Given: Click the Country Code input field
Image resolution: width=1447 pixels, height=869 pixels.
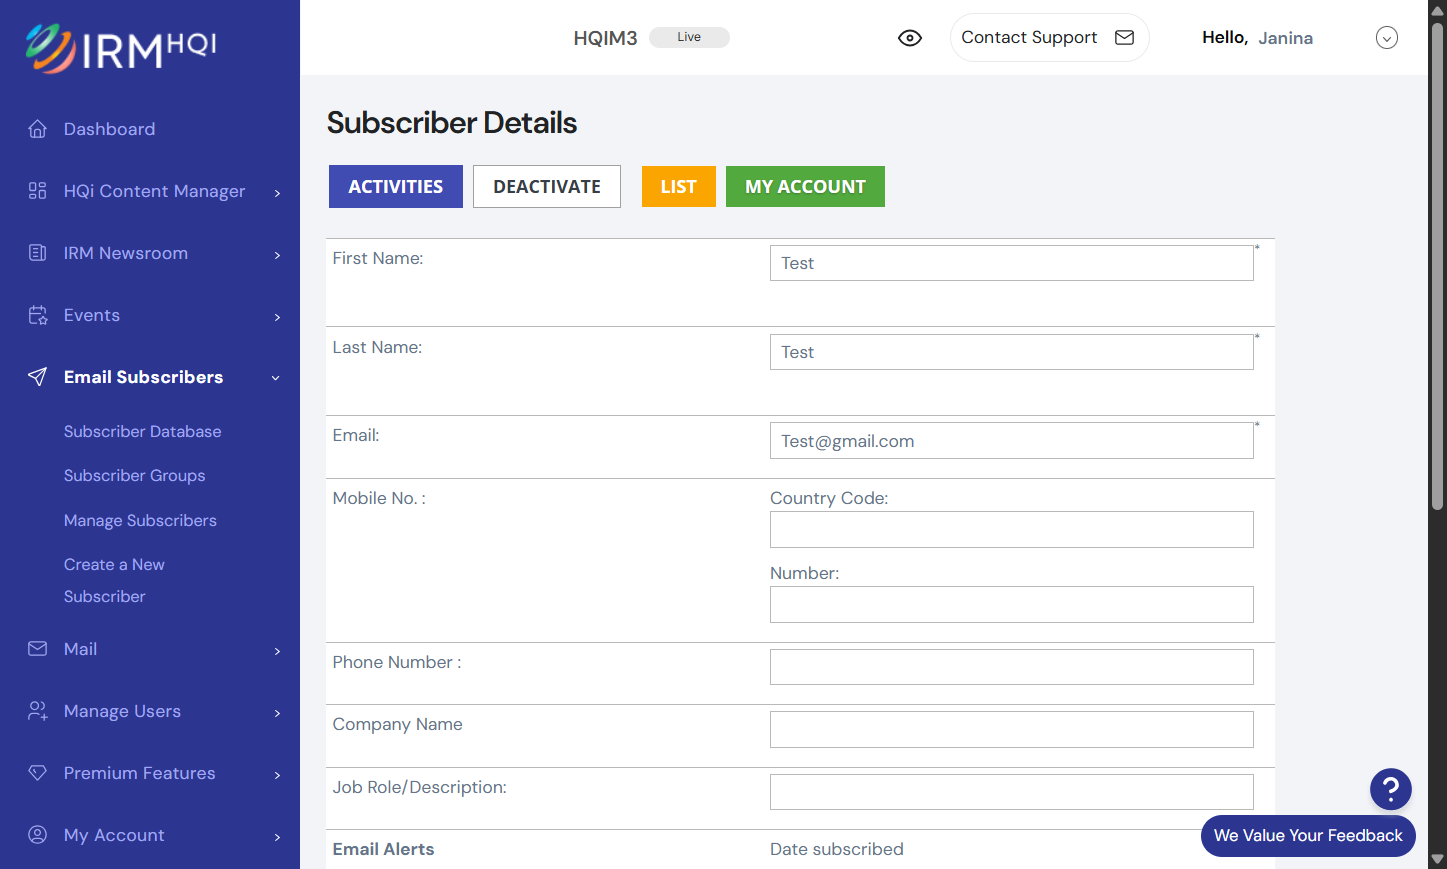Looking at the screenshot, I should click(x=1012, y=530).
